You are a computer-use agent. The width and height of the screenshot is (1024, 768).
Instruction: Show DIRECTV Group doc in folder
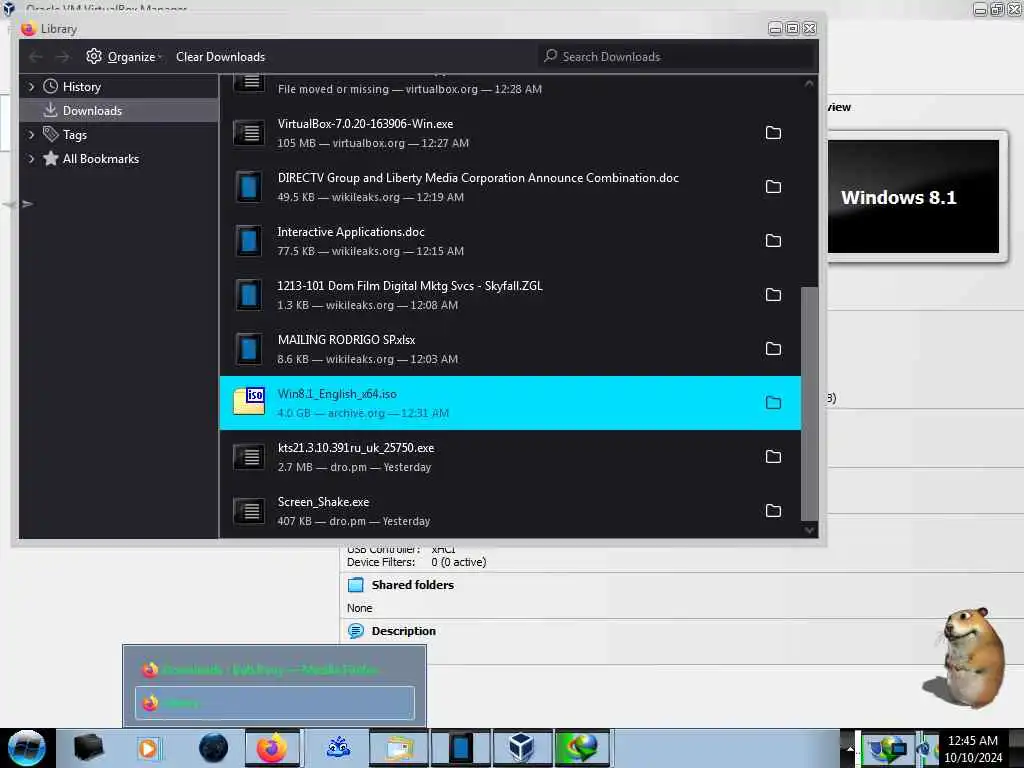(x=773, y=187)
